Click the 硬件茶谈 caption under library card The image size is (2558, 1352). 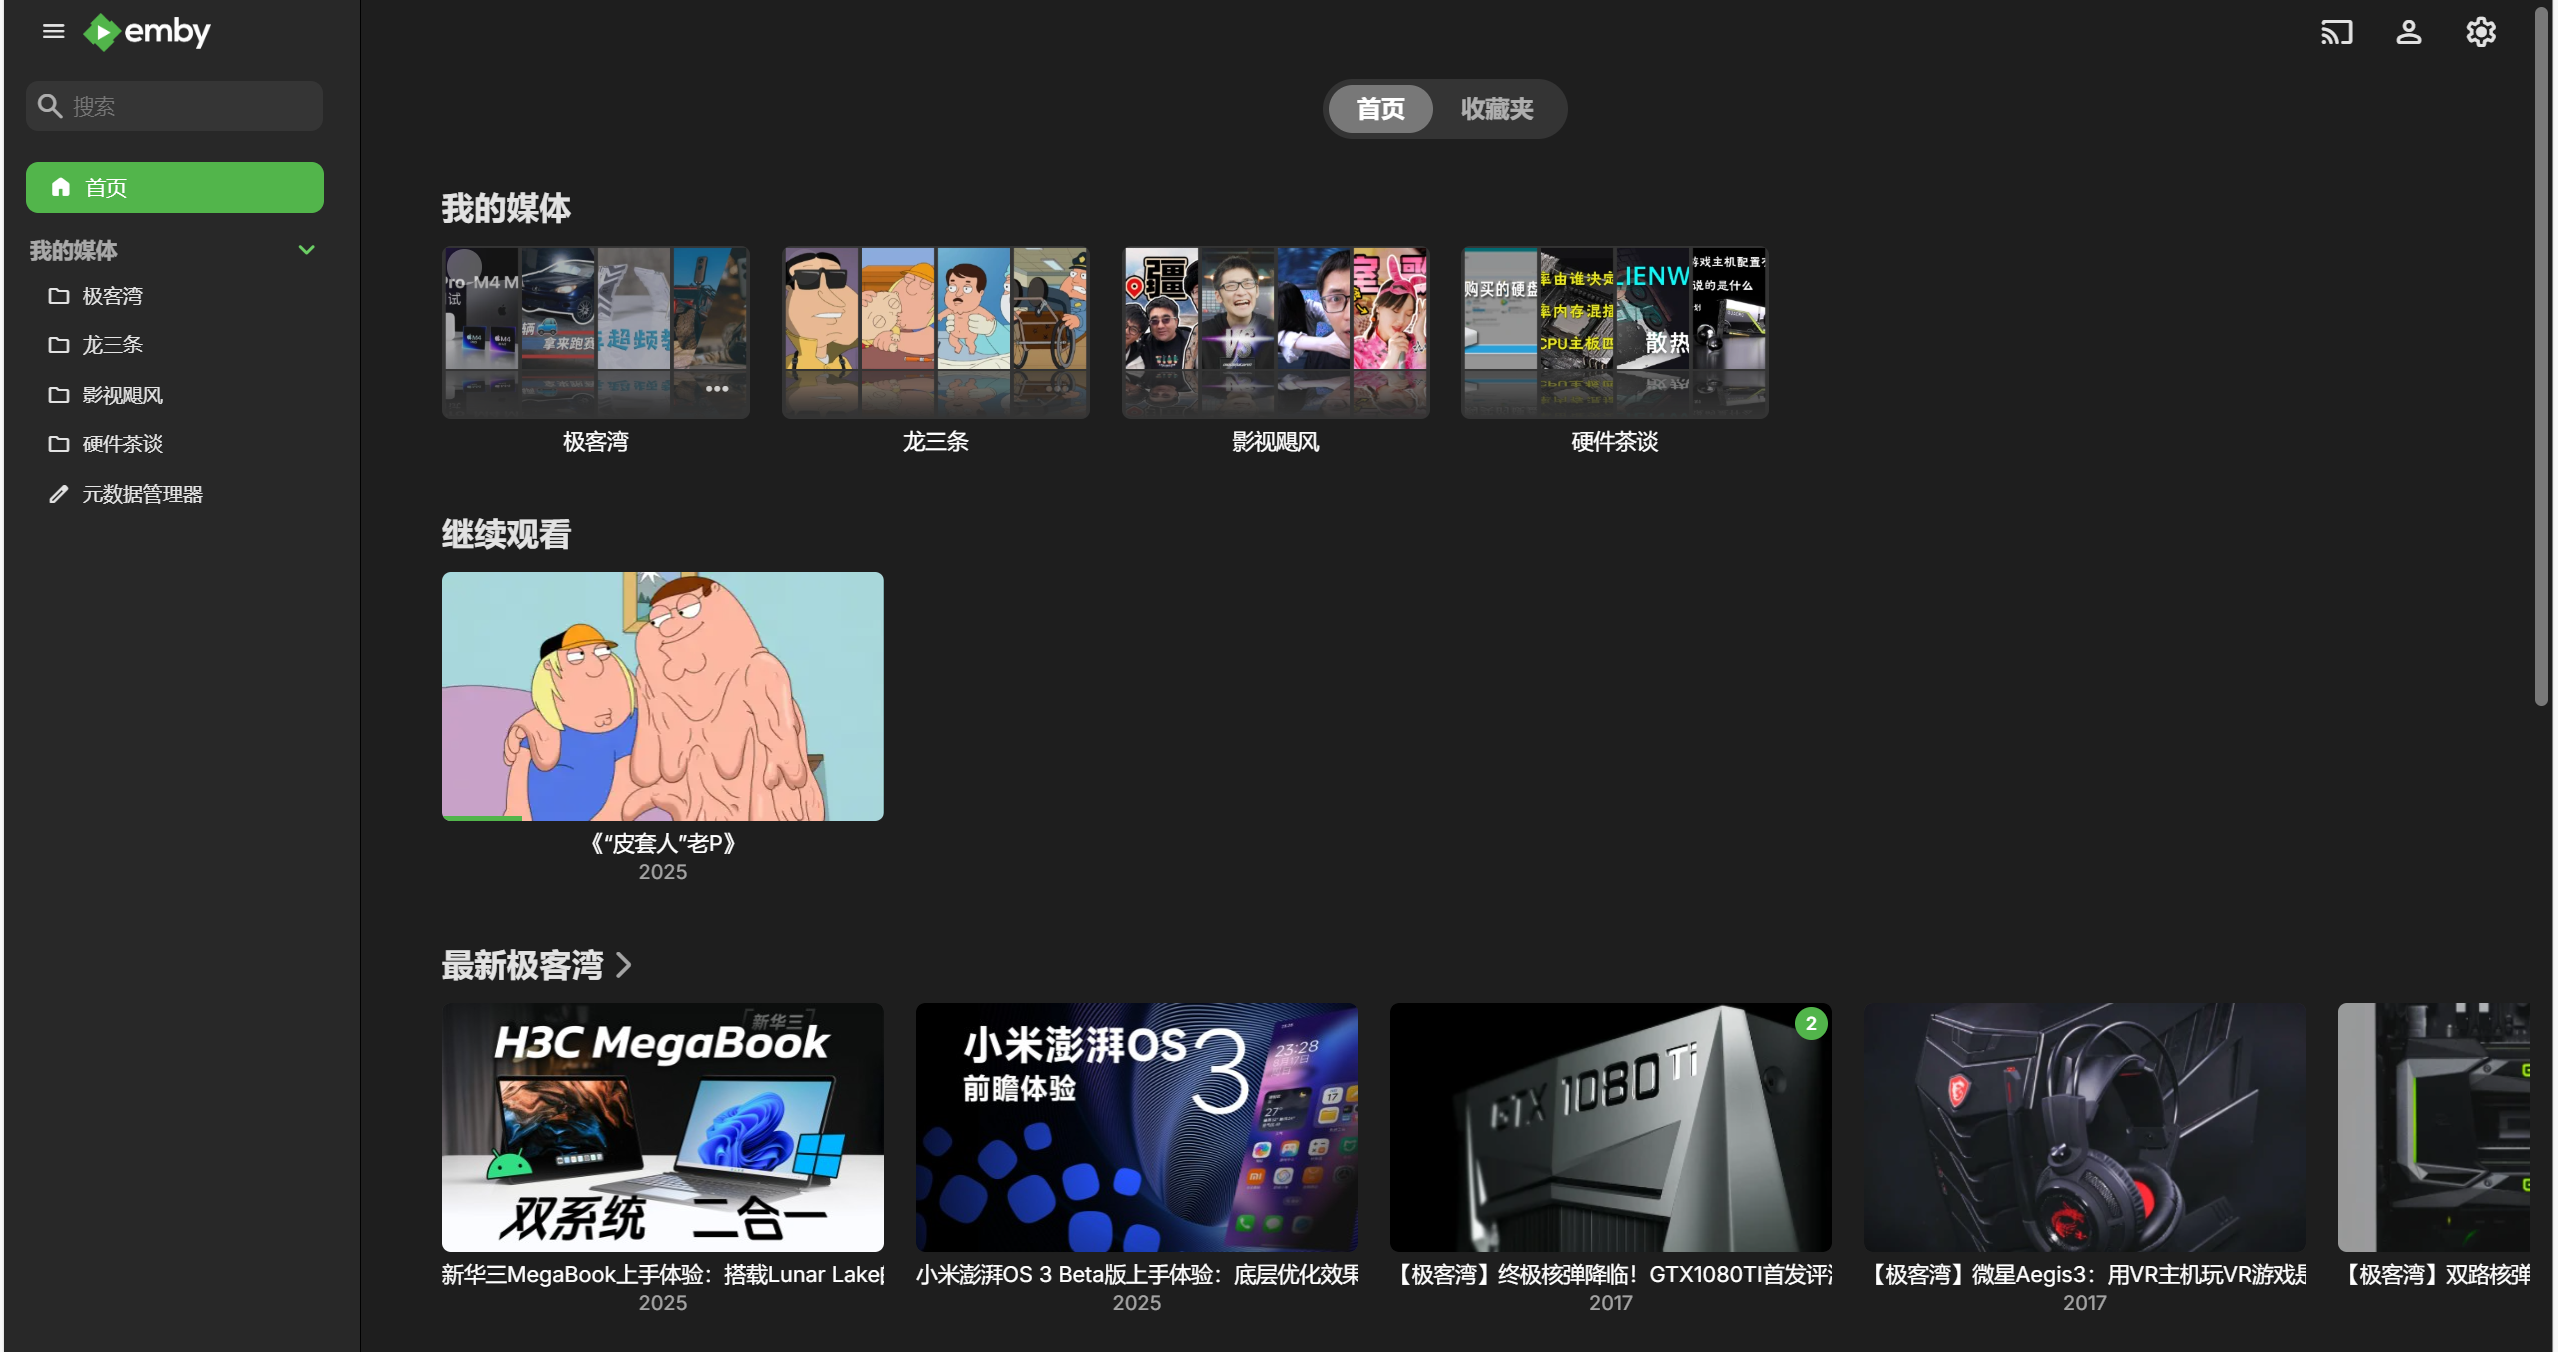pyautogui.click(x=1615, y=442)
